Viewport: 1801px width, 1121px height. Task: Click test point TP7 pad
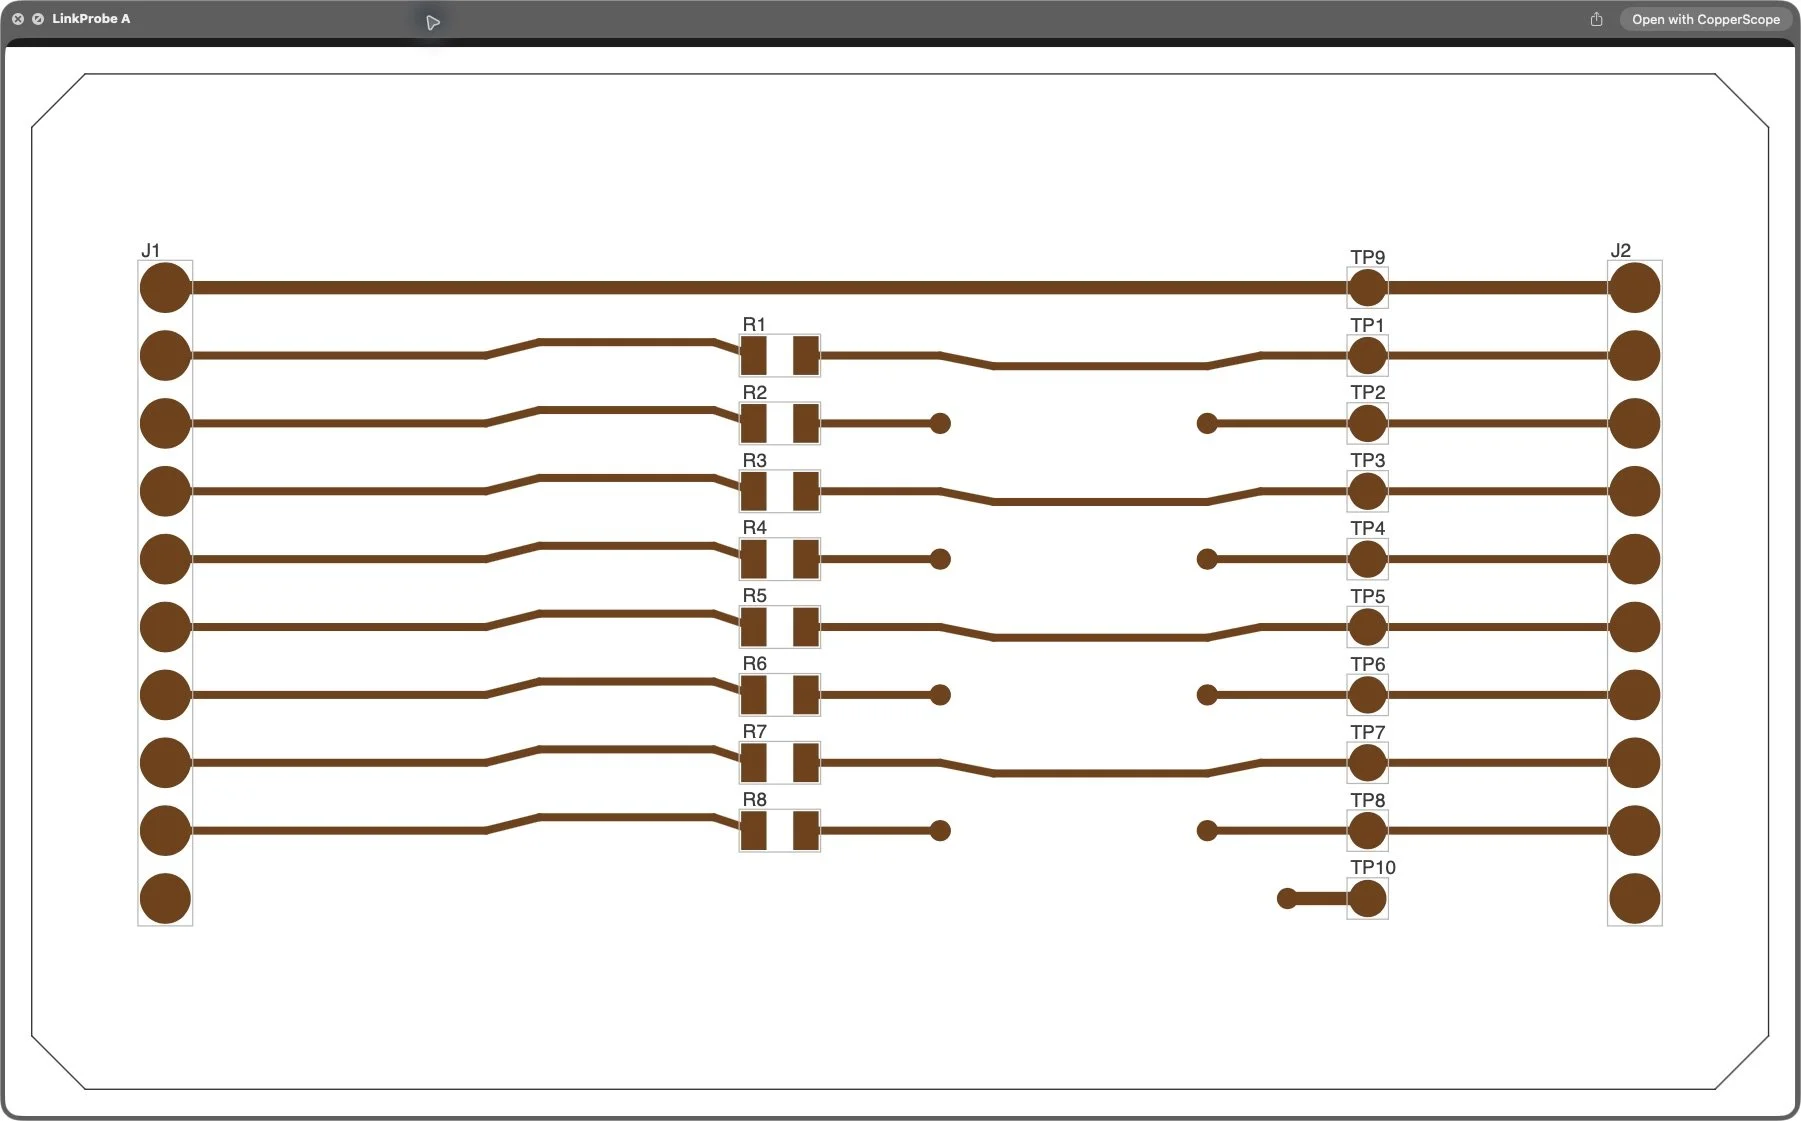click(1367, 763)
